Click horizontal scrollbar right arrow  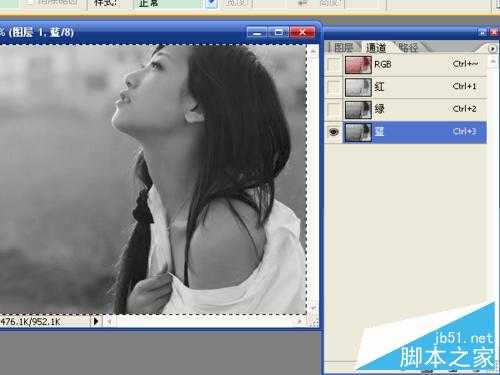[299, 321]
